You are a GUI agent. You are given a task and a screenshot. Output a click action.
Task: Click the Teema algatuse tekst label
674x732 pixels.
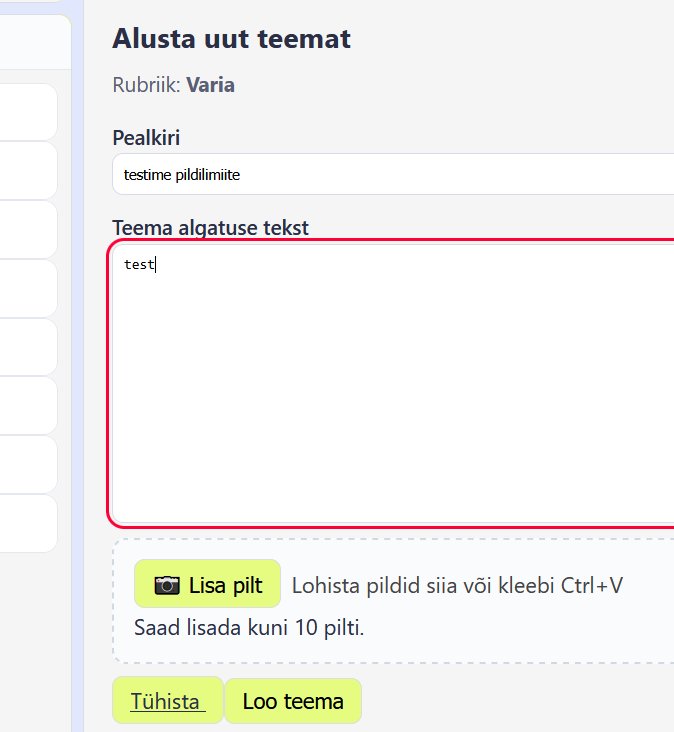(x=211, y=227)
